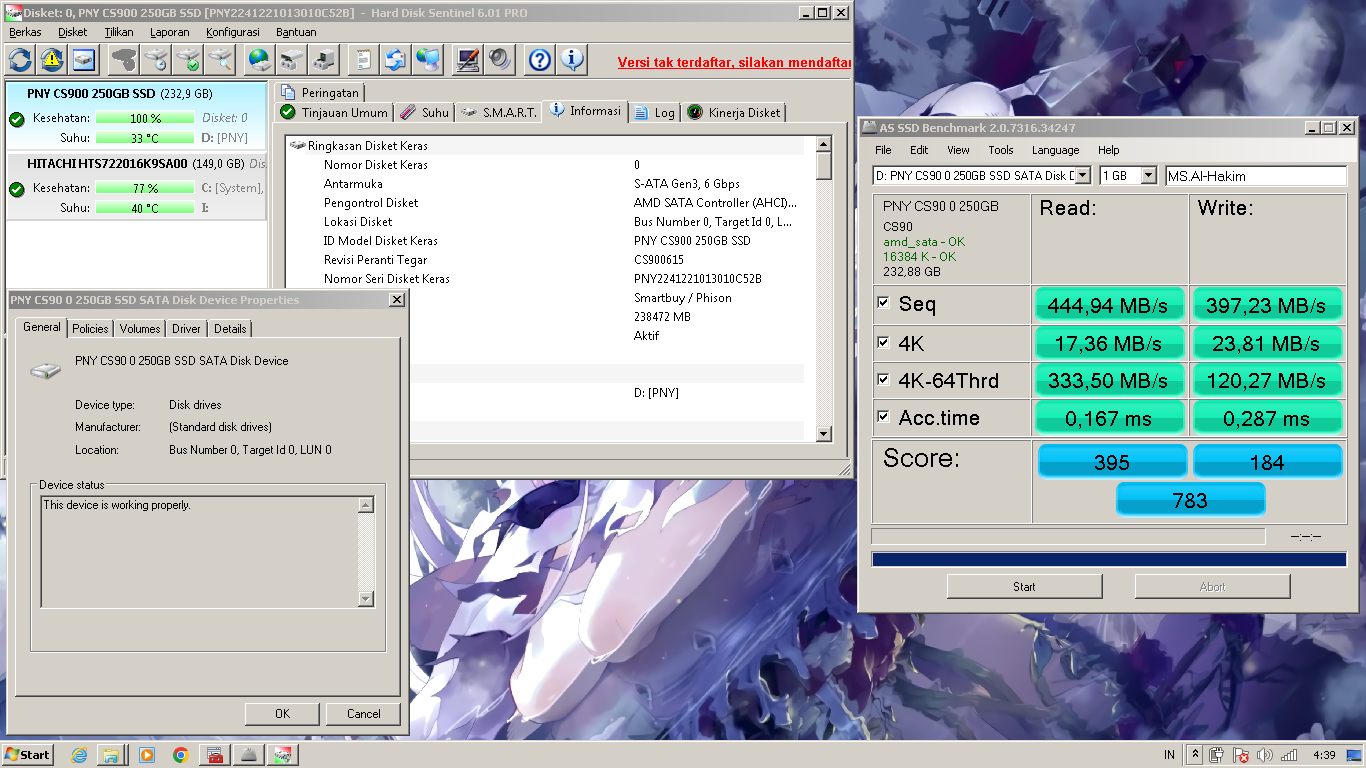The width and height of the screenshot is (1366, 768).
Task: Click the refresh with yellow warning icon
Action: (52, 60)
